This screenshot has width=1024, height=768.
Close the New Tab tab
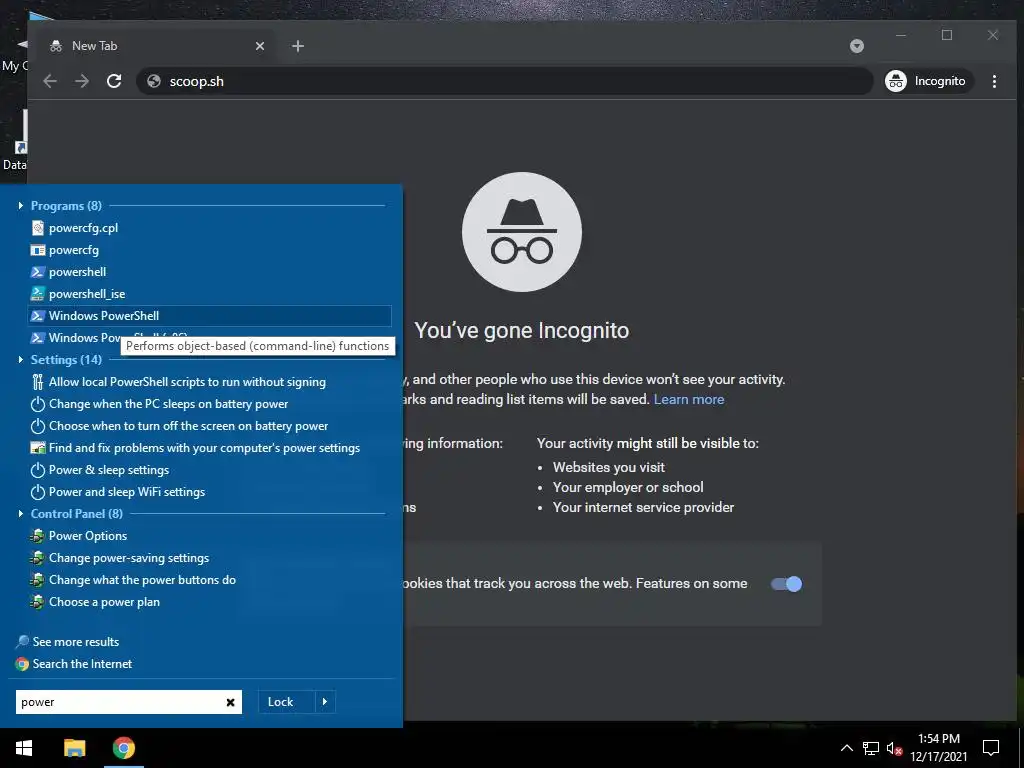[x=260, y=46]
